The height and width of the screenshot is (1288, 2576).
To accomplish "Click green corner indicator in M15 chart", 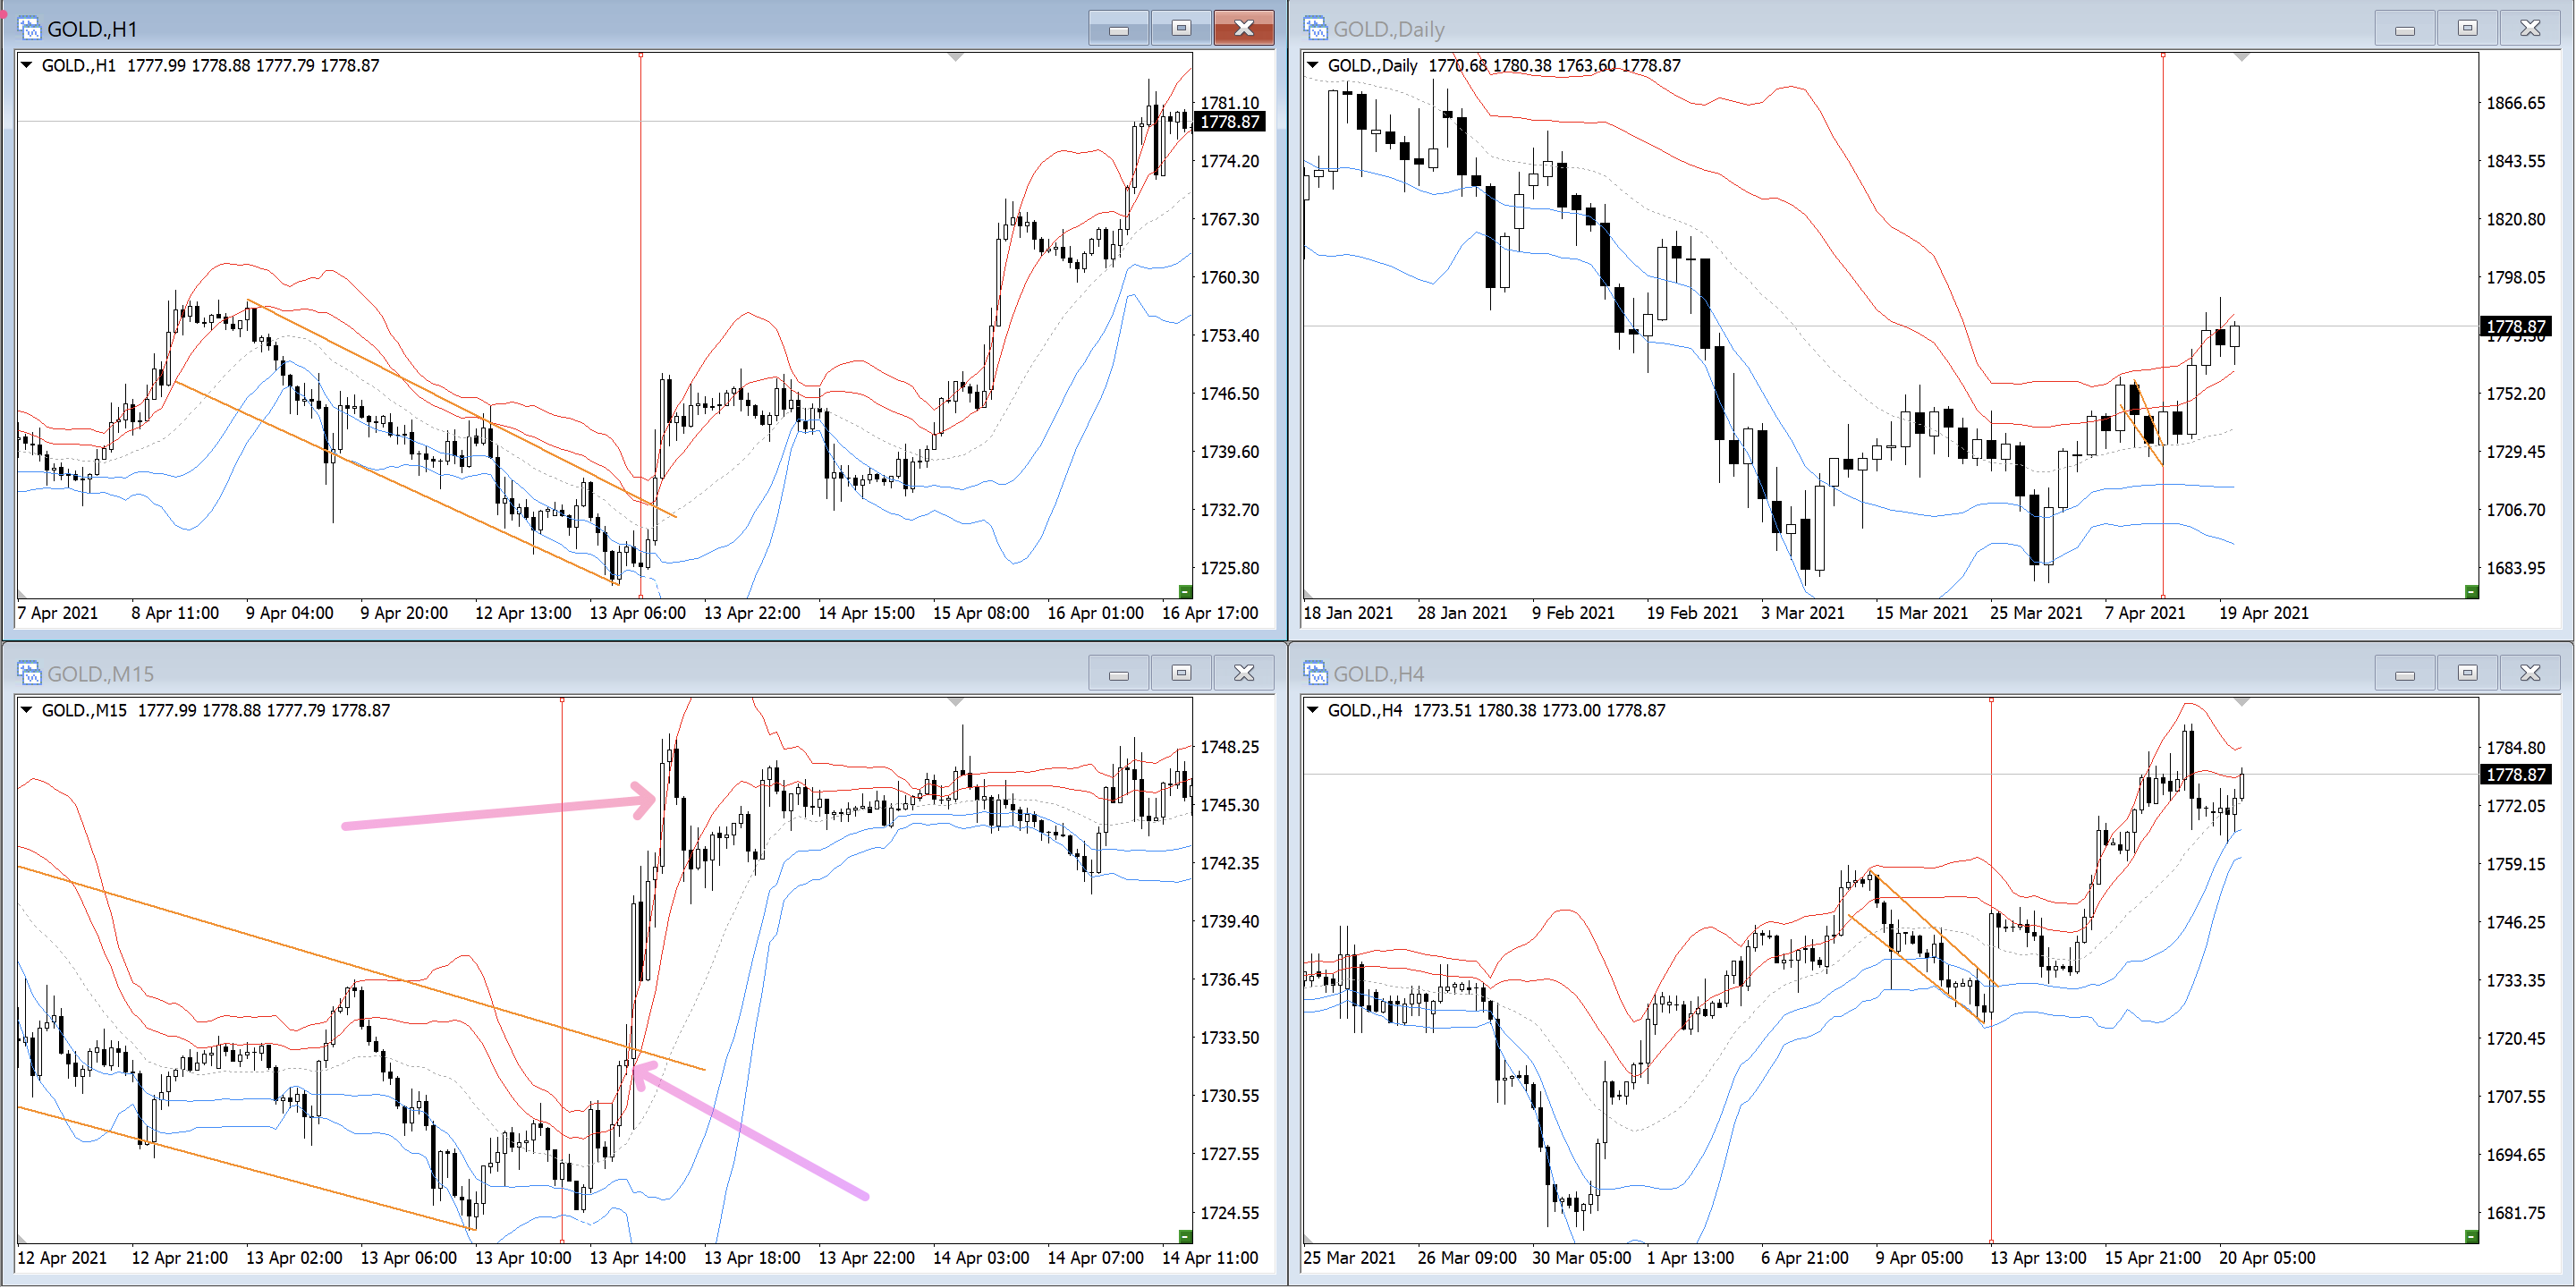I will click(x=1185, y=1236).
